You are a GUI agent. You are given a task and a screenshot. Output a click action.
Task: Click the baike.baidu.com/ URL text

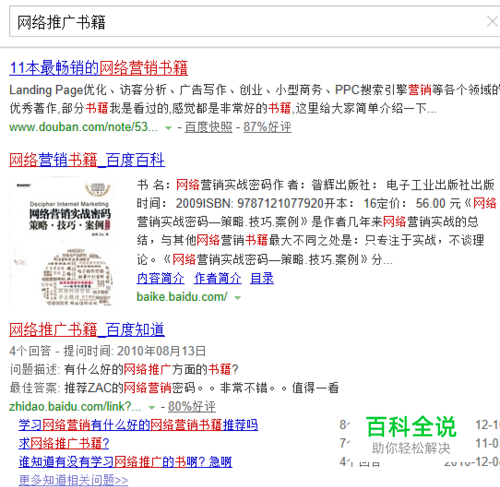182,297
